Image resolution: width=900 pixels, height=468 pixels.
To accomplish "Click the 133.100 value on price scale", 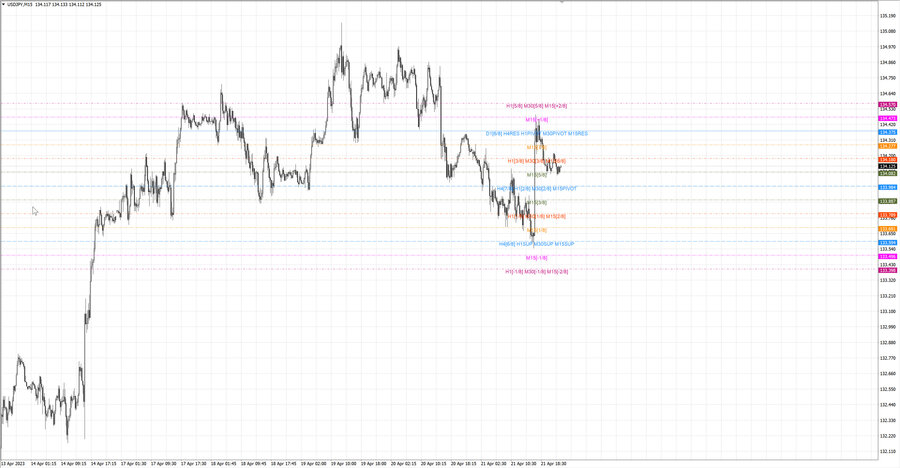I will click(x=887, y=311).
